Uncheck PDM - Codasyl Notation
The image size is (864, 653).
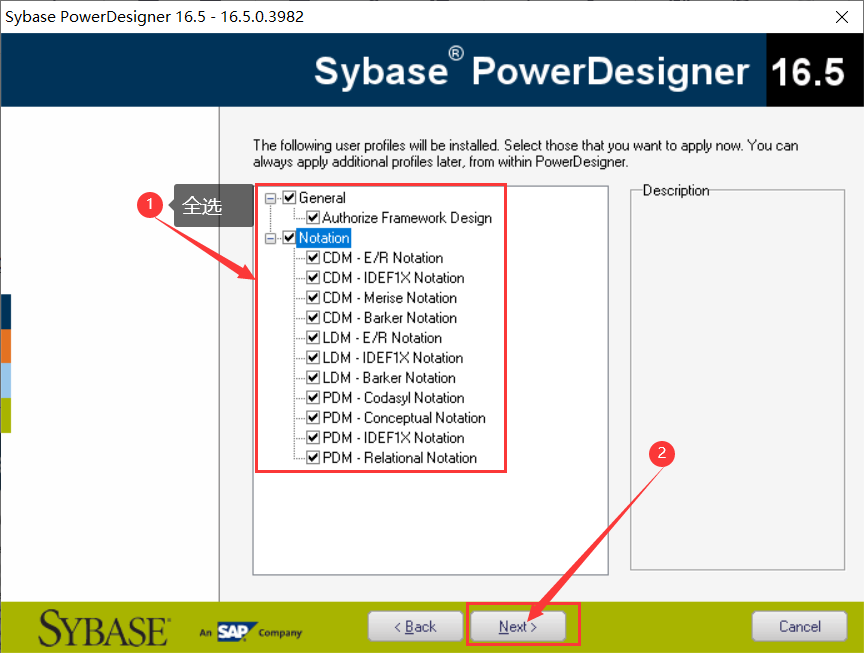click(x=313, y=398)
